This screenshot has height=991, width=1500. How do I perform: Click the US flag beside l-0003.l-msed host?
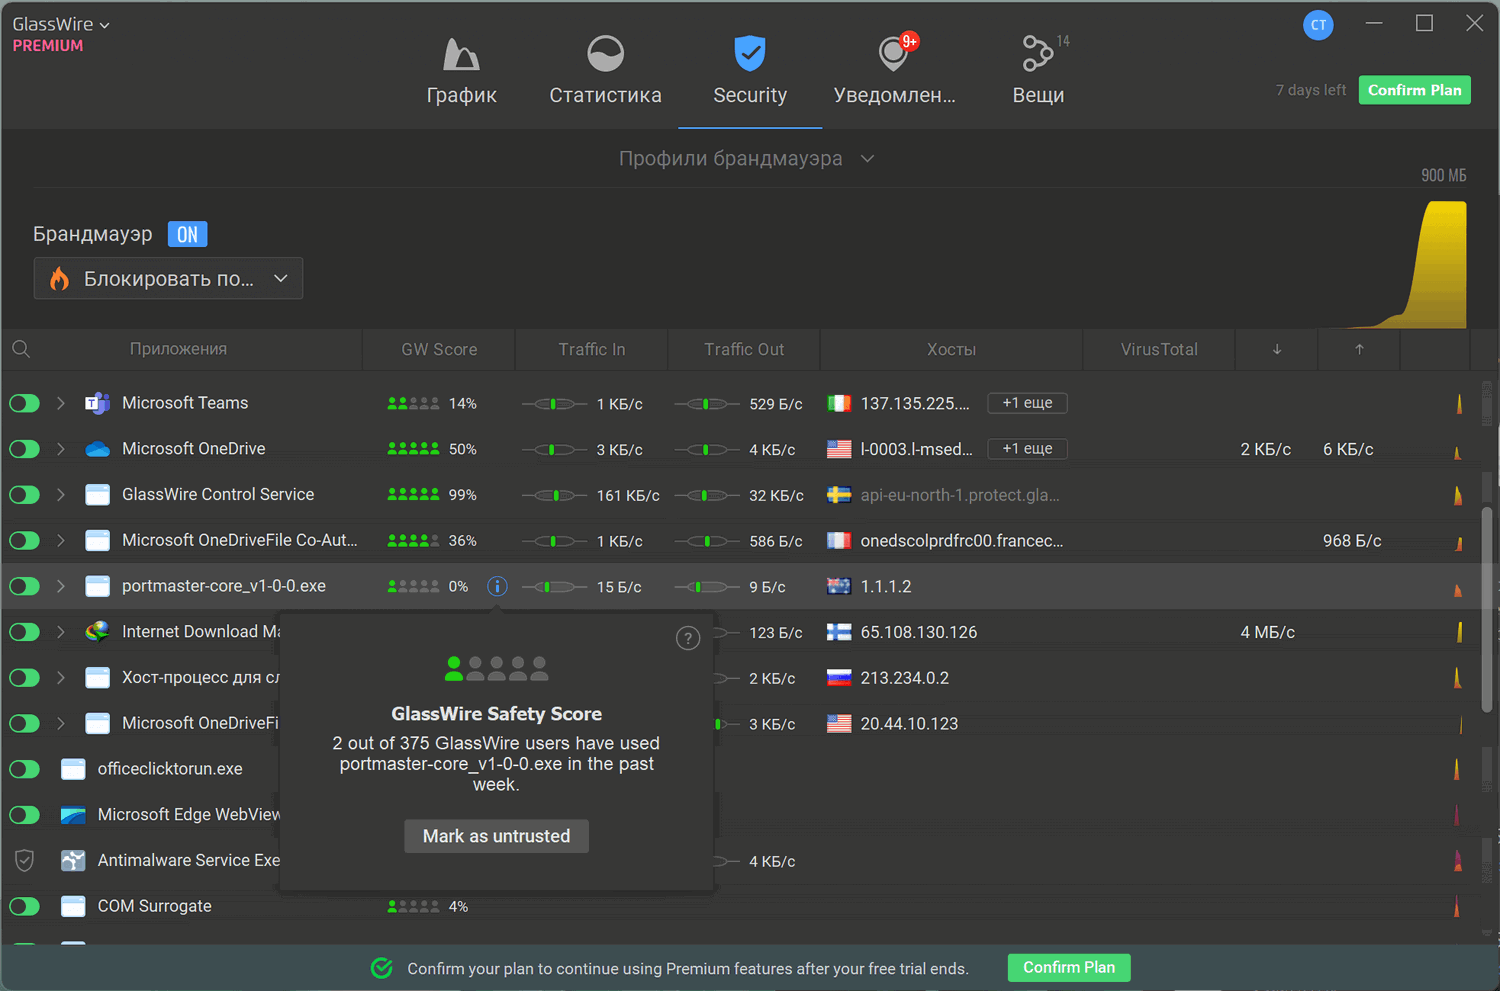pos(839,449)
